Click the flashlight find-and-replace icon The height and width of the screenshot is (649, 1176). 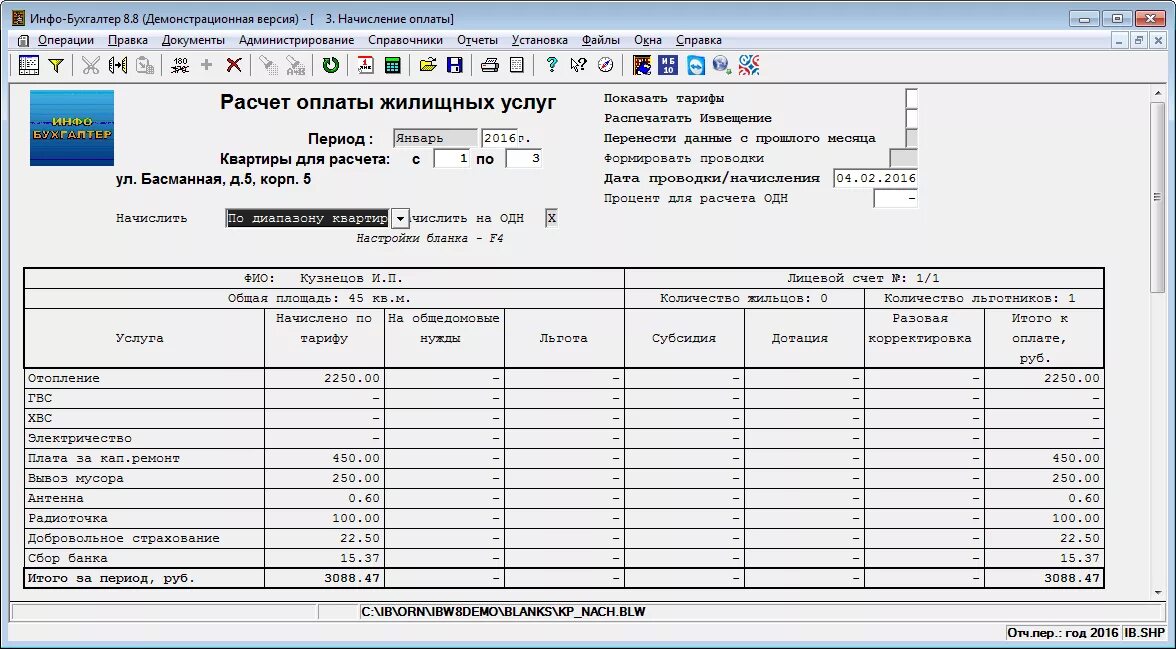pos(296,65)
